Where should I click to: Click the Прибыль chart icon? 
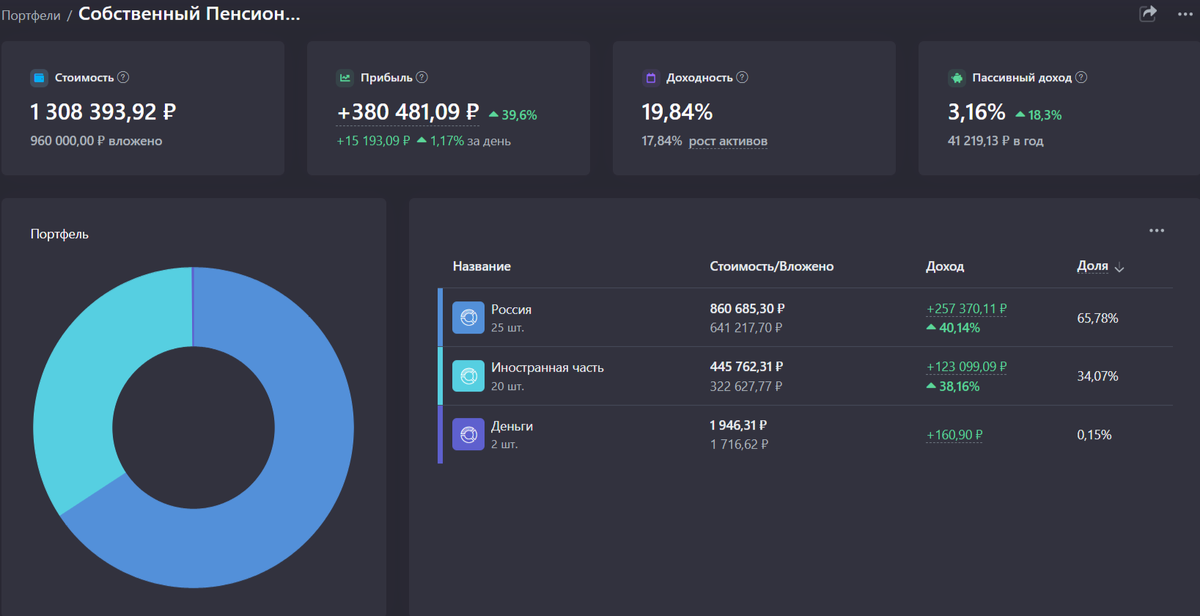[345, 77]
